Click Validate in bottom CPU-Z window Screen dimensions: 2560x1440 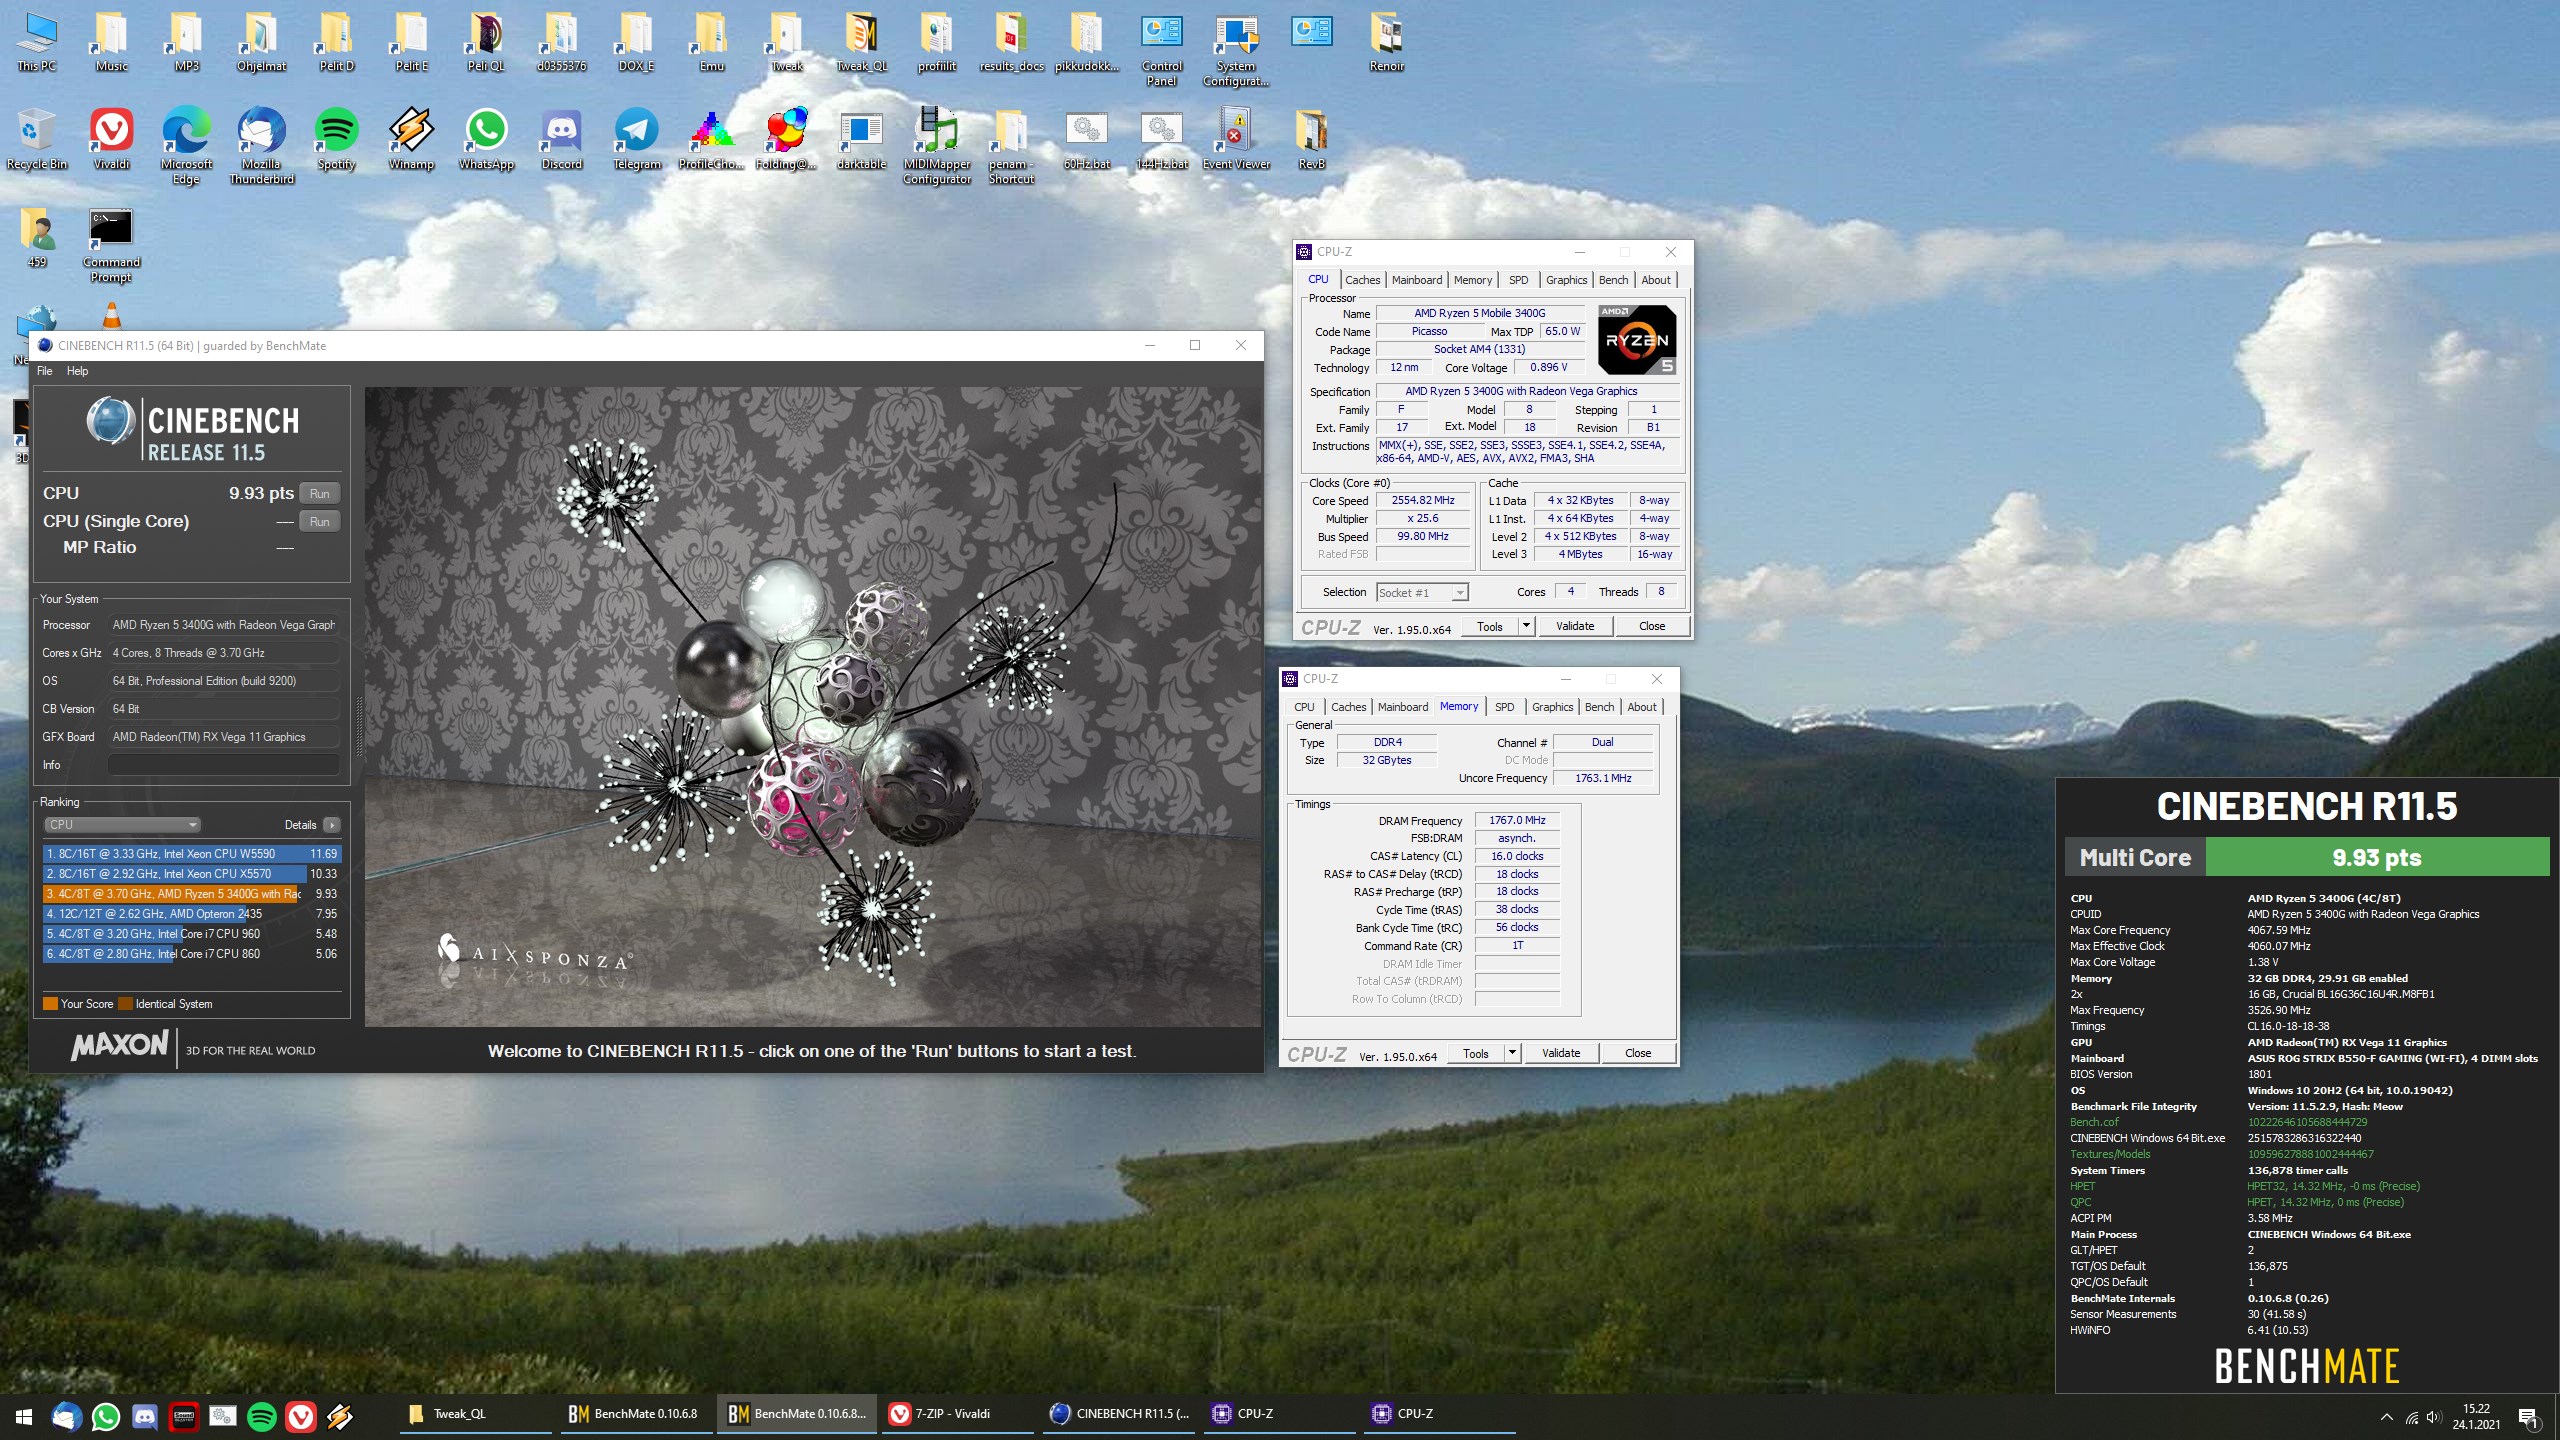click(1561, 1053)
